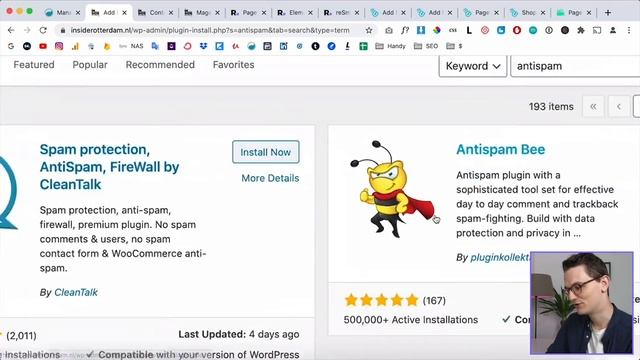This screenshot has height=360, width=640.
Task: Open the Handy bookmarks folder
Action: pyautogui.click(x=390, y=46)
